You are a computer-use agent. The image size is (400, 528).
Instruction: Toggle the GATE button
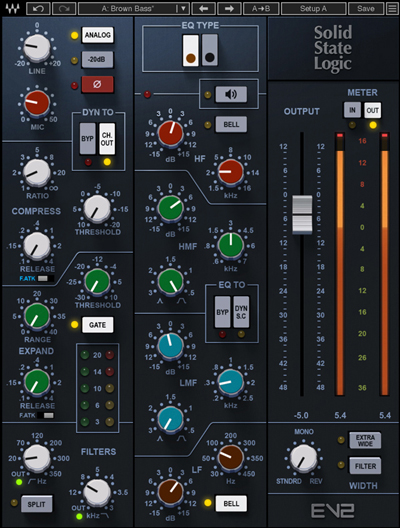pyautogui.click(x=97, y=325)
